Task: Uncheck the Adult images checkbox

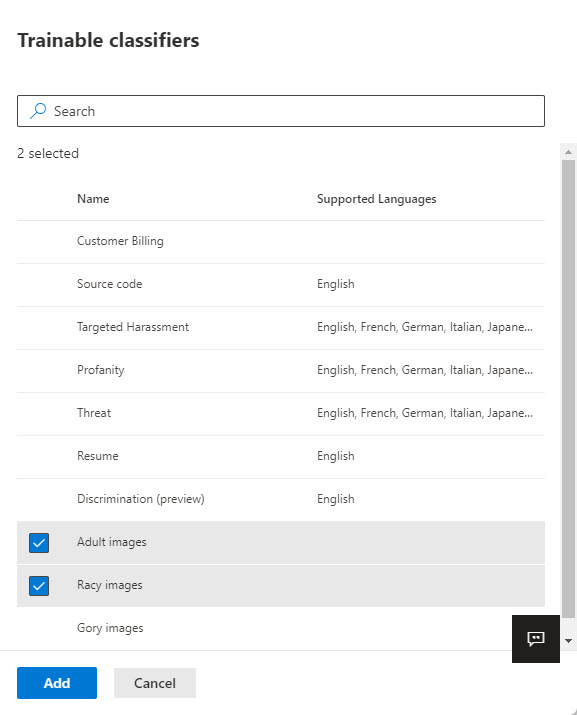Action: 39,543
